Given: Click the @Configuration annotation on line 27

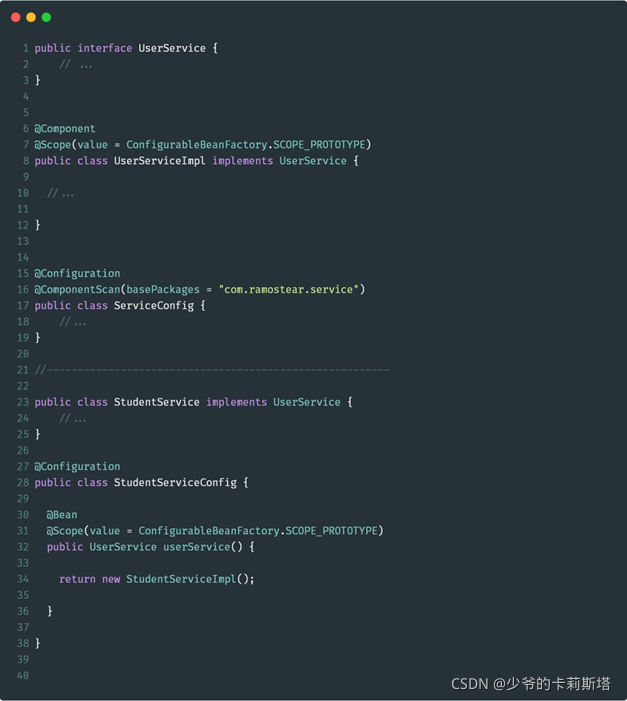Looking at the screenshot, I should point(77,467).
